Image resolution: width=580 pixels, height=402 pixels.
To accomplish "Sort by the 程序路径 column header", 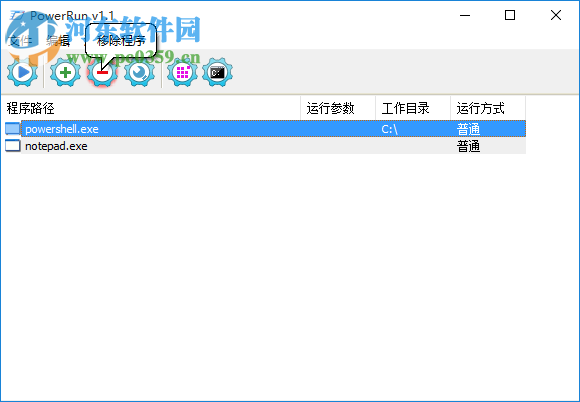I will 151,108.
